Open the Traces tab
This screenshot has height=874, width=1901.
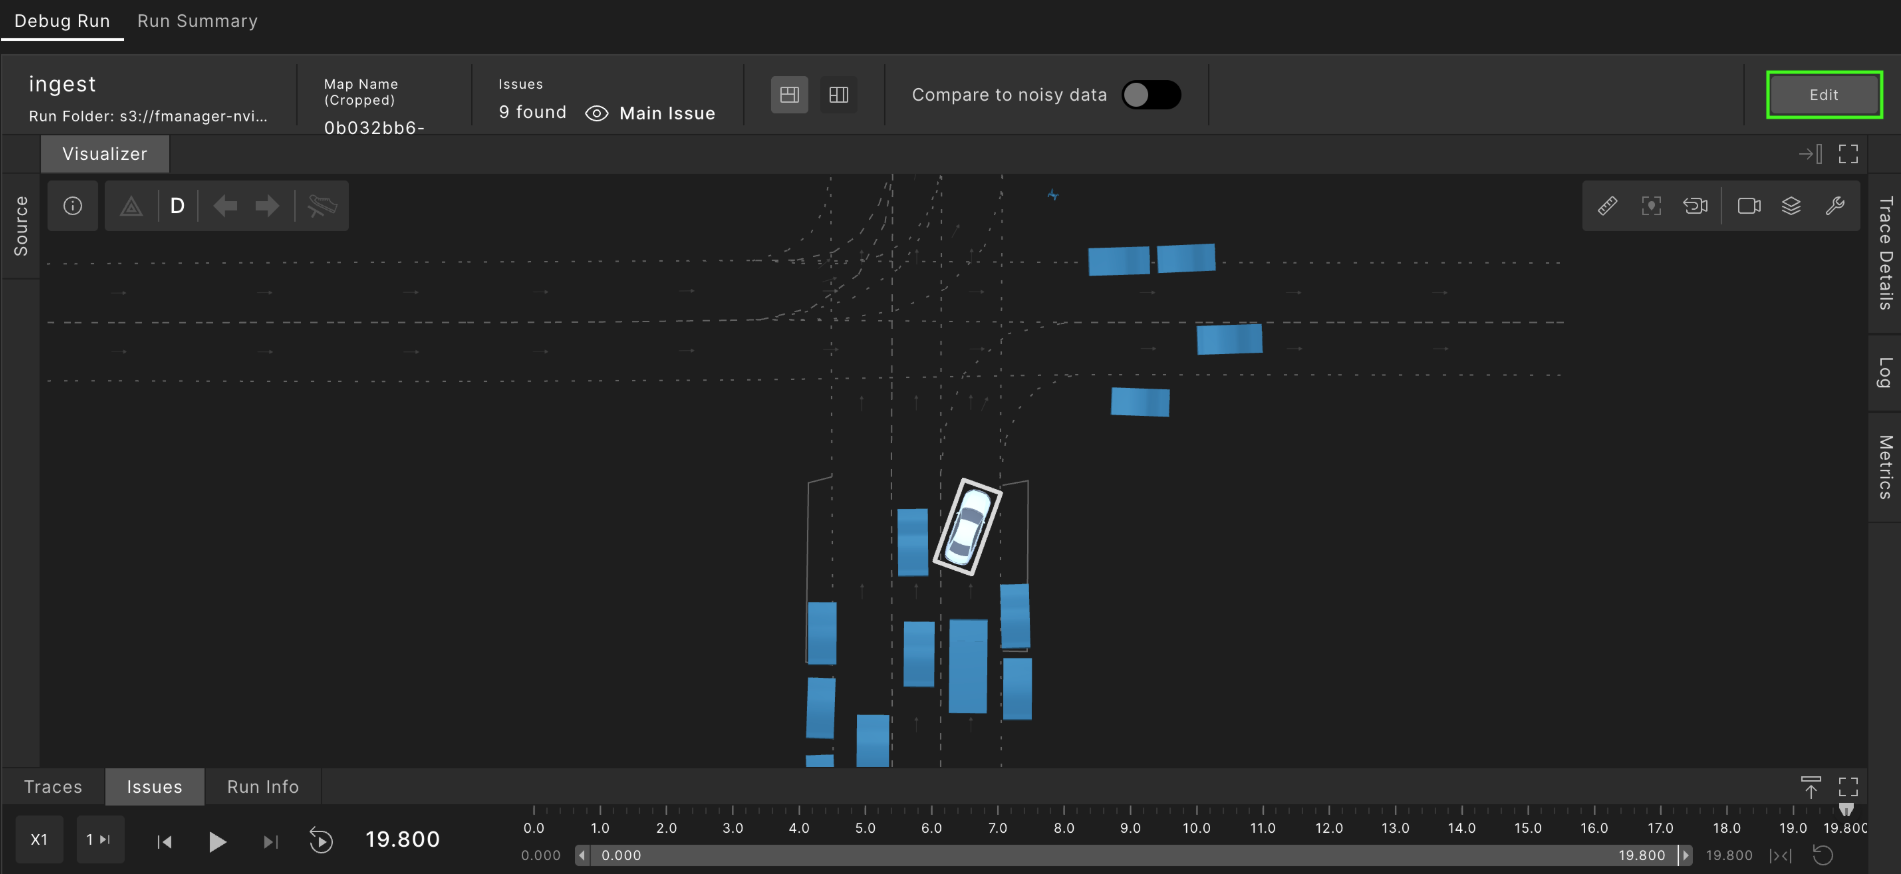tap(53, 787)
